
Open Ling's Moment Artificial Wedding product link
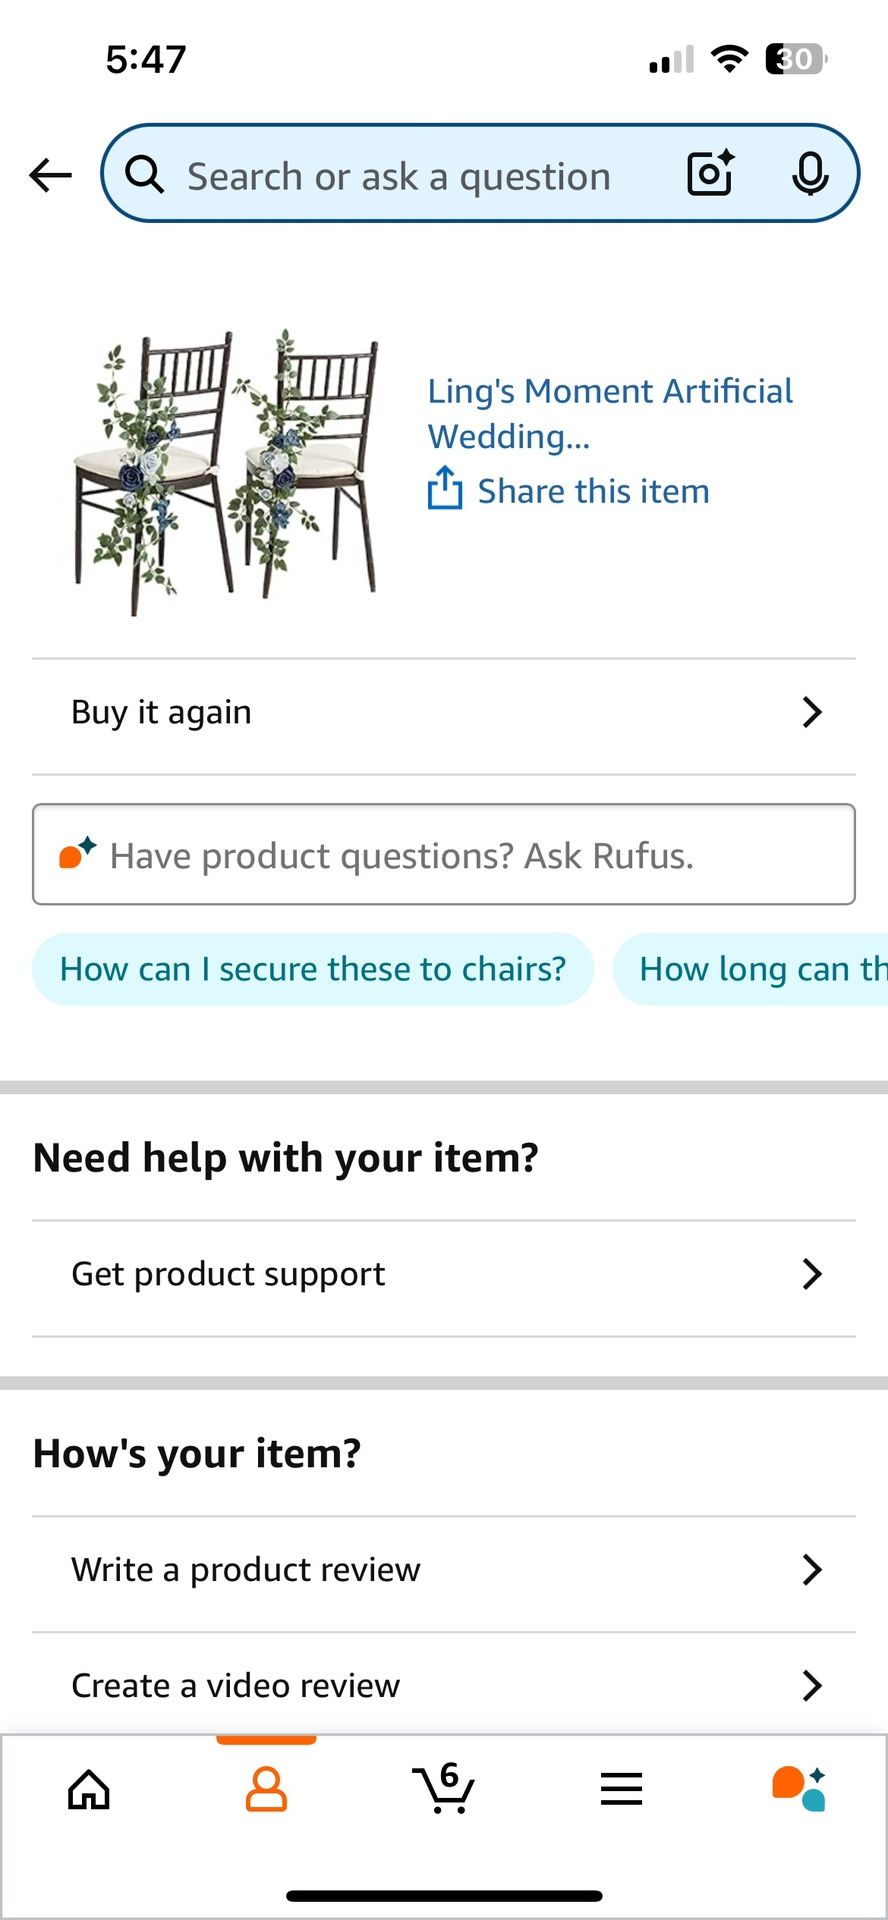[610, 413]
